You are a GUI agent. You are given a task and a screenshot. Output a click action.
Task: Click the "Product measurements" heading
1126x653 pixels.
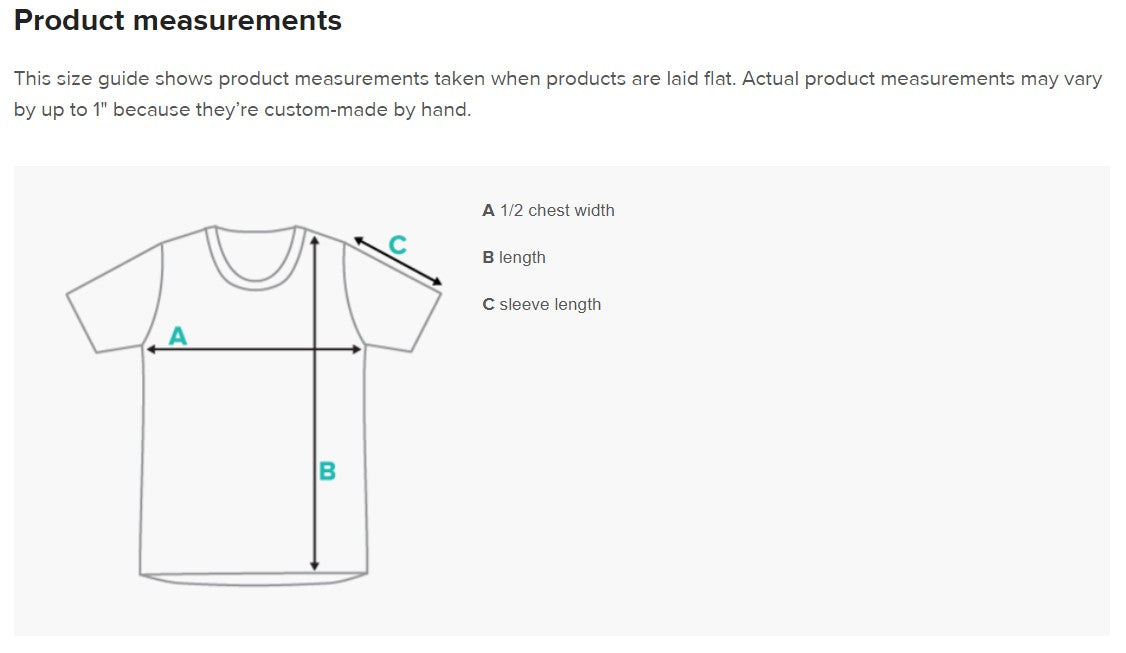(x=178, y=20)
